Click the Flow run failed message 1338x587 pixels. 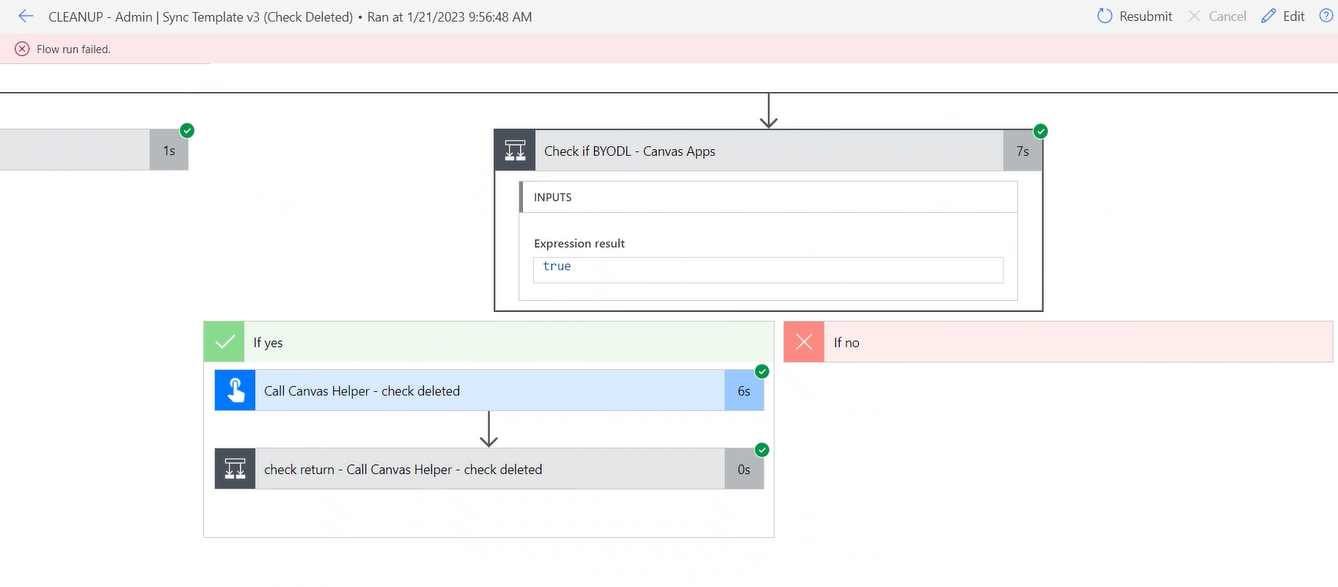pyautogui.click(x=73, y=49)
